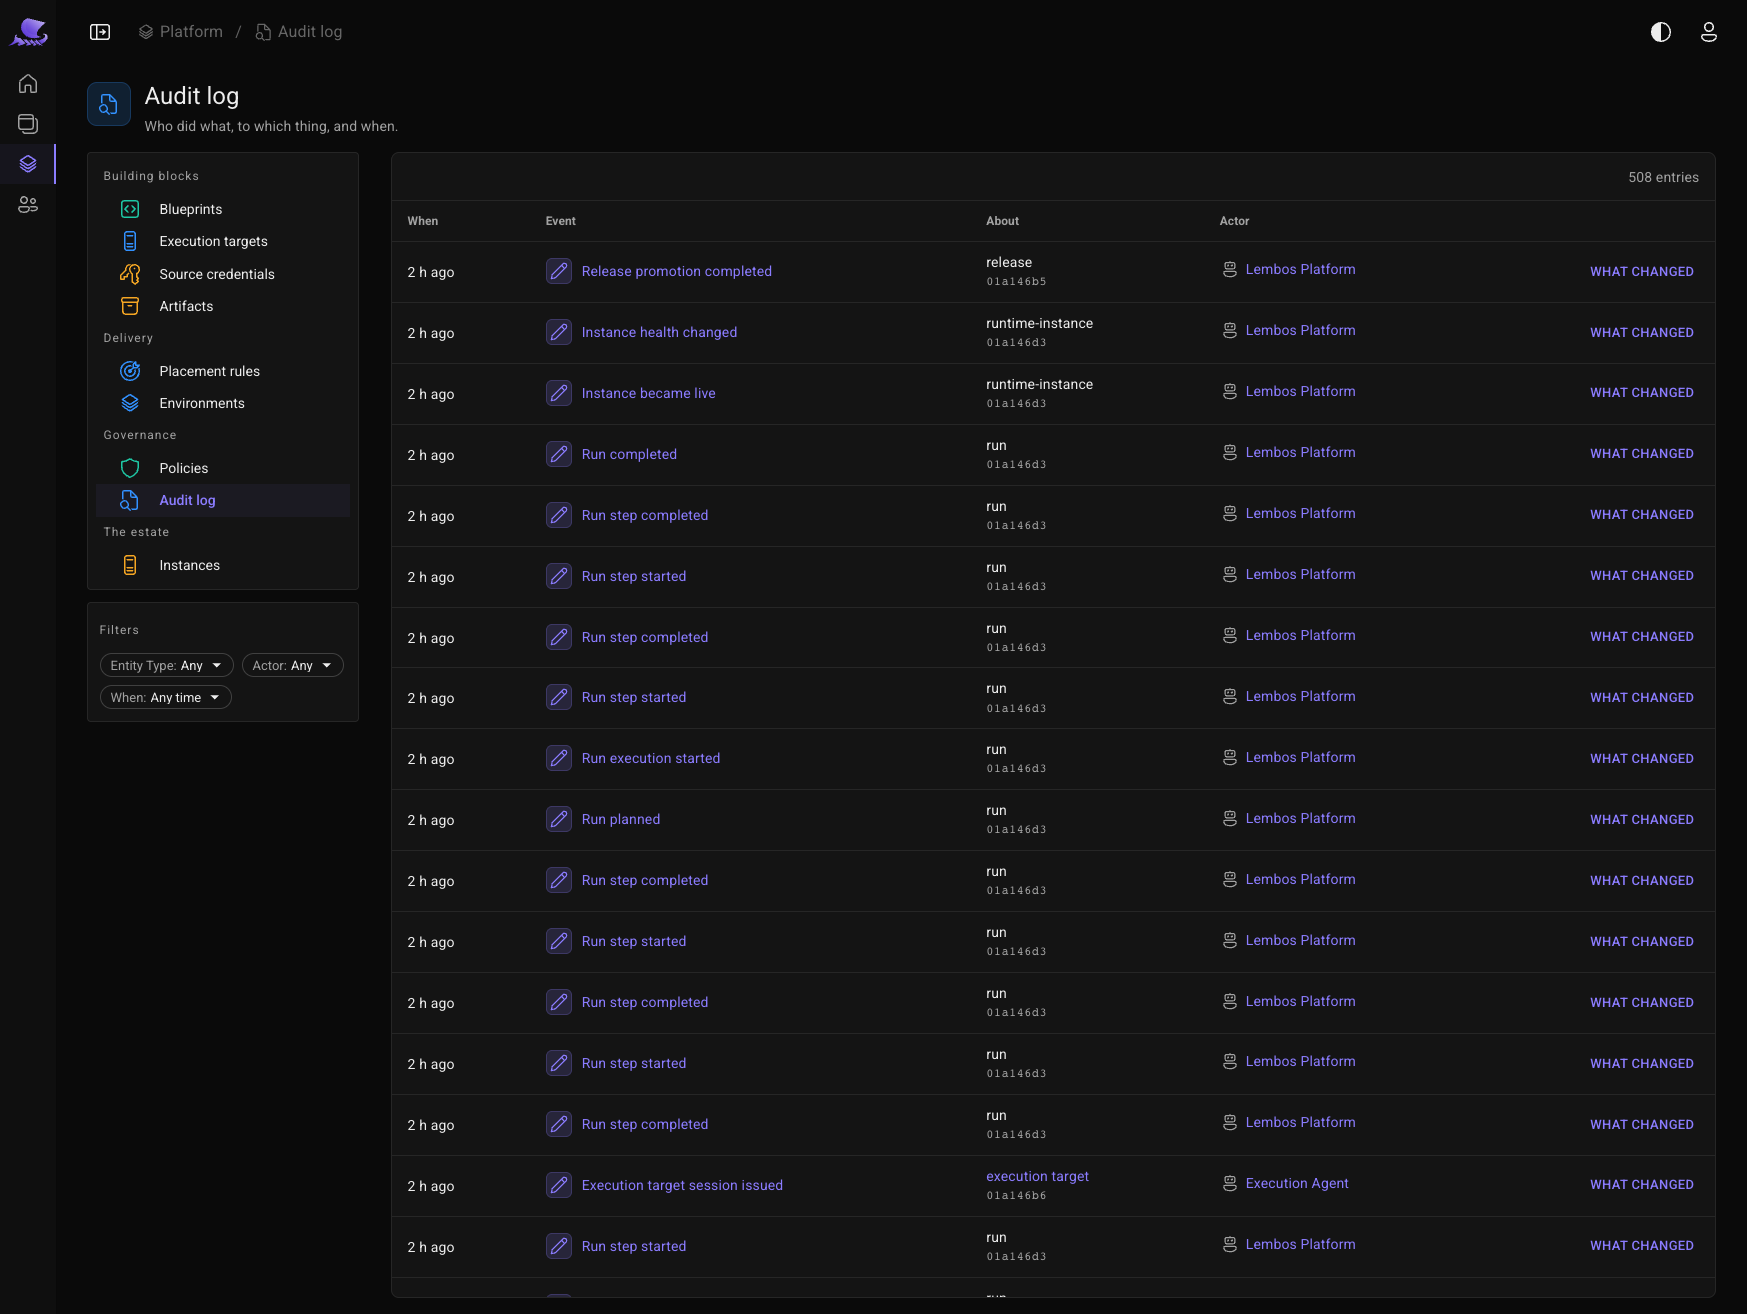
Task: Click the Instances server icon
Action: point(130,565)
